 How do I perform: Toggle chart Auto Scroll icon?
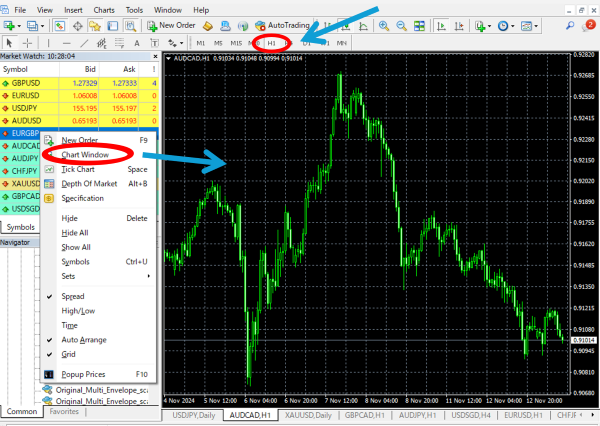tap(441, 26)
